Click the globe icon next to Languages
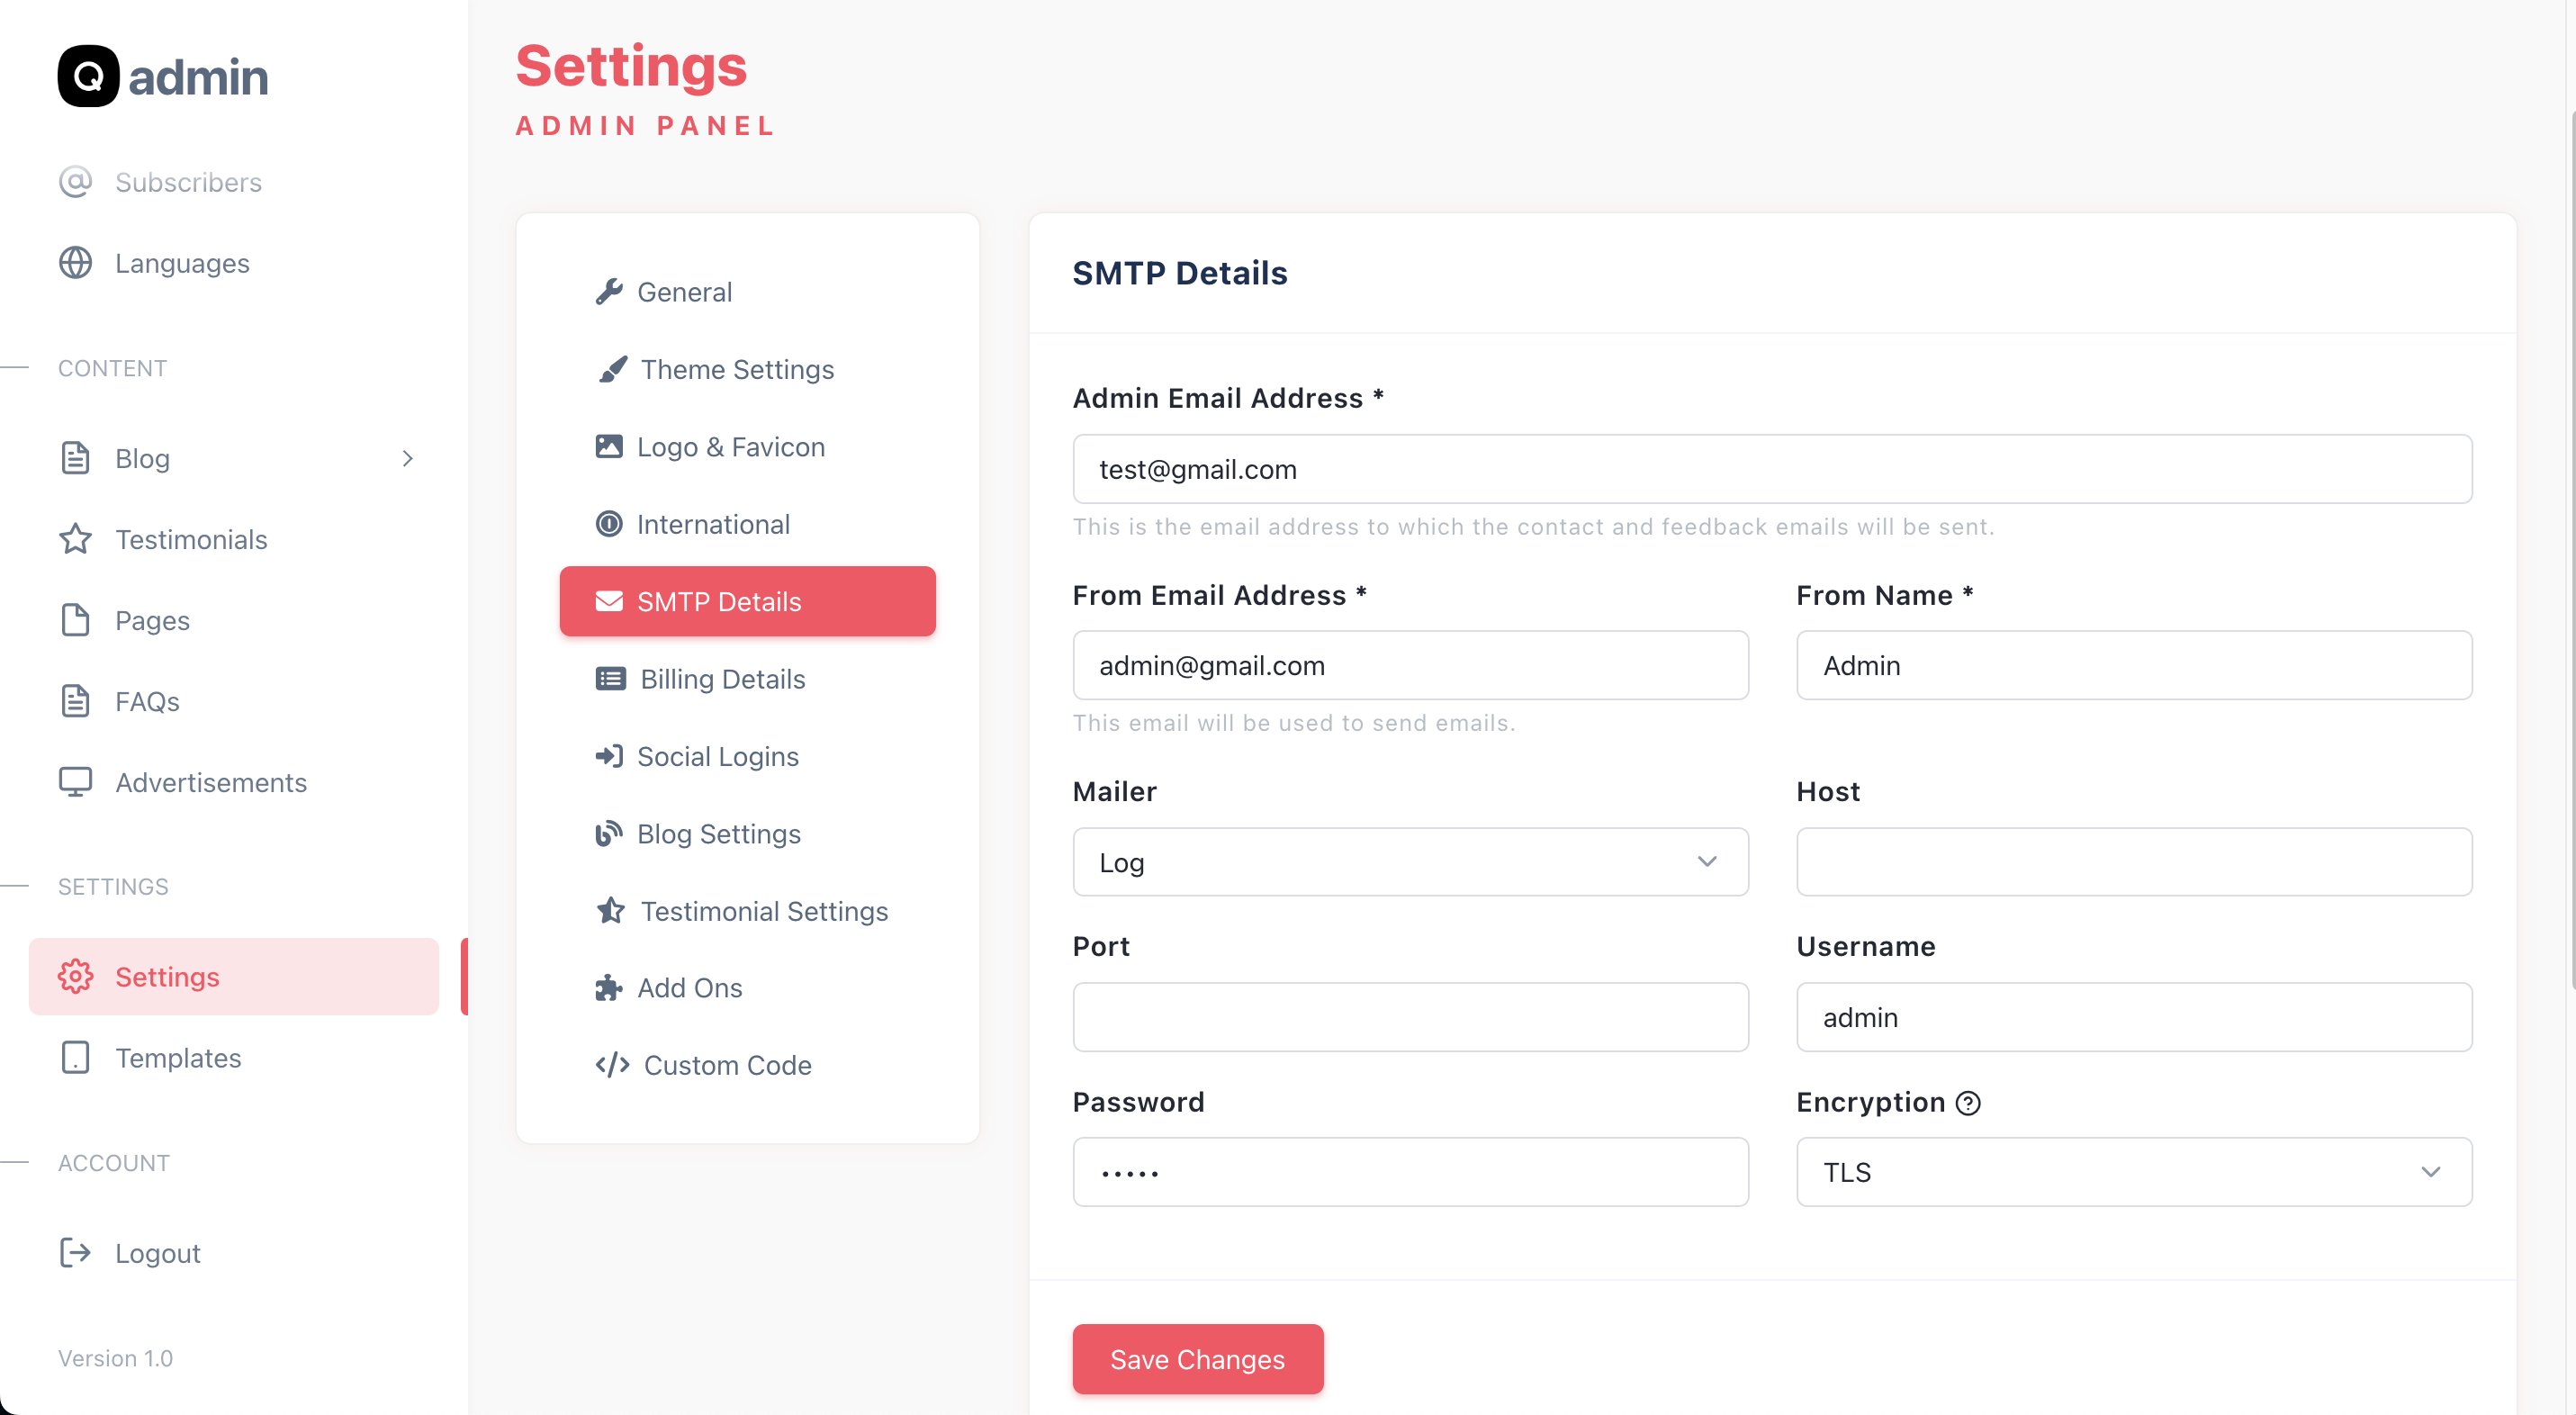Viewport: 2576px width, 1415px height. point(75,263)
